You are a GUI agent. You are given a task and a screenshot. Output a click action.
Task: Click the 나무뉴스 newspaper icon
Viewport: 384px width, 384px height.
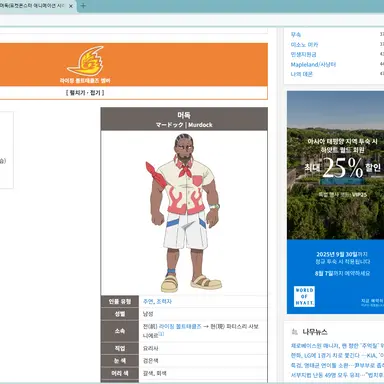[x=294, y=332]
